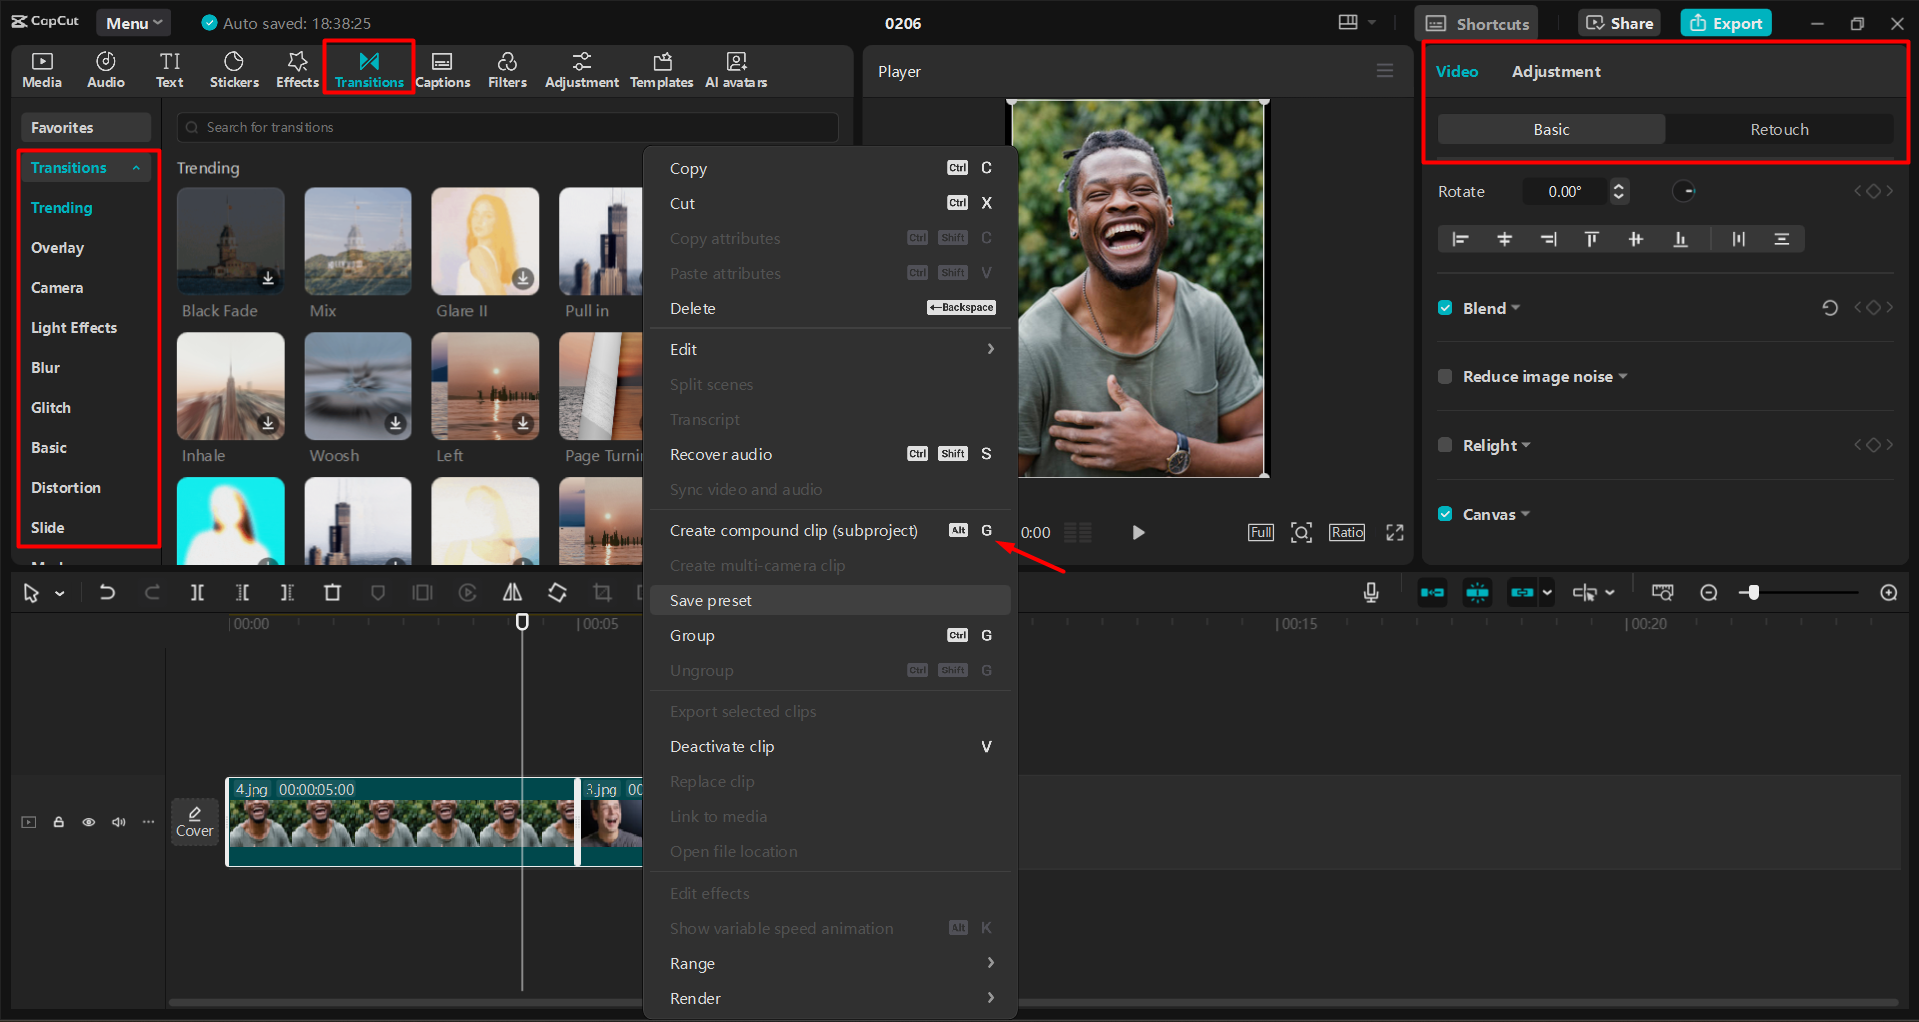Collapse the Transitions category in sidebar
The height and width of the screenshot is (1022, 1919).
click(x=137, y=167)
